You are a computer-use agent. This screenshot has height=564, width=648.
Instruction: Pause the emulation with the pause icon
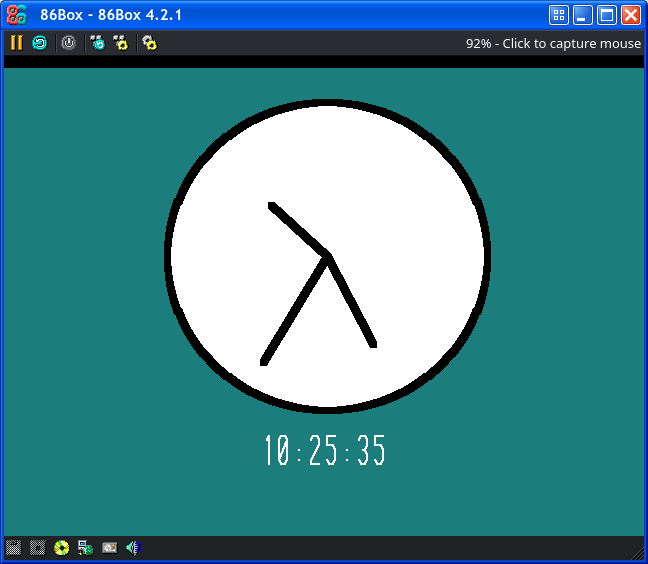click(16, 43)
